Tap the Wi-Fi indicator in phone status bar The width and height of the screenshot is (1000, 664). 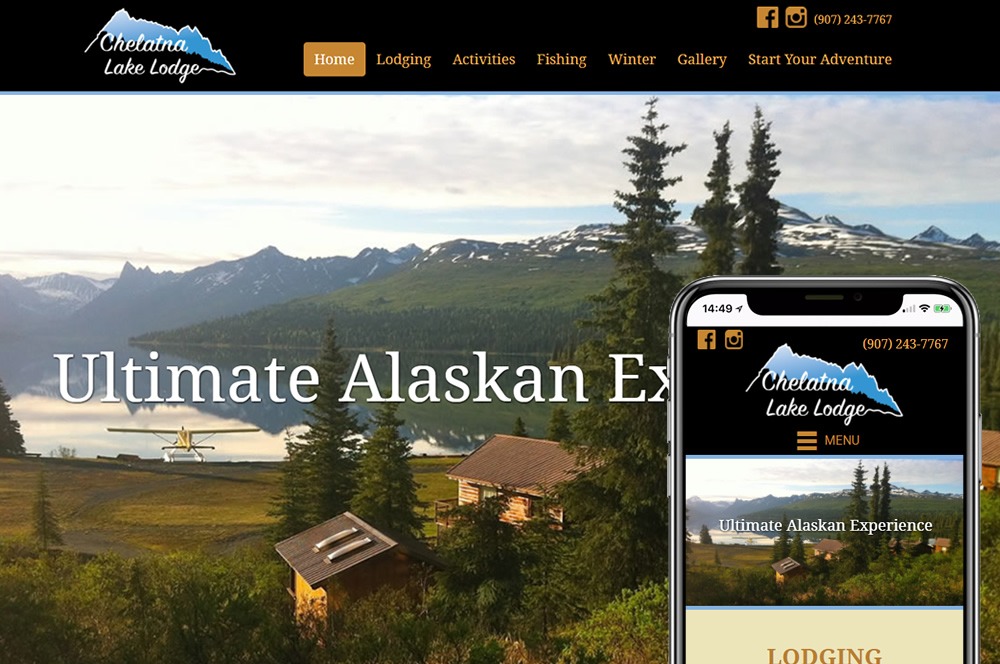(924, 309)
